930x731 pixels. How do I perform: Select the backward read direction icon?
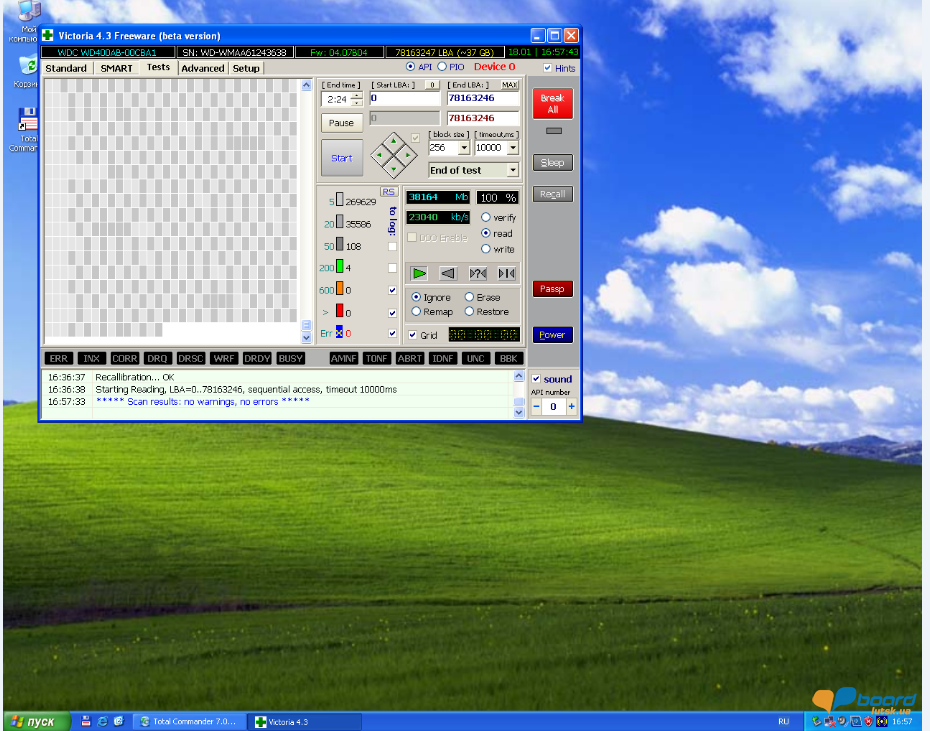point(447,273)
